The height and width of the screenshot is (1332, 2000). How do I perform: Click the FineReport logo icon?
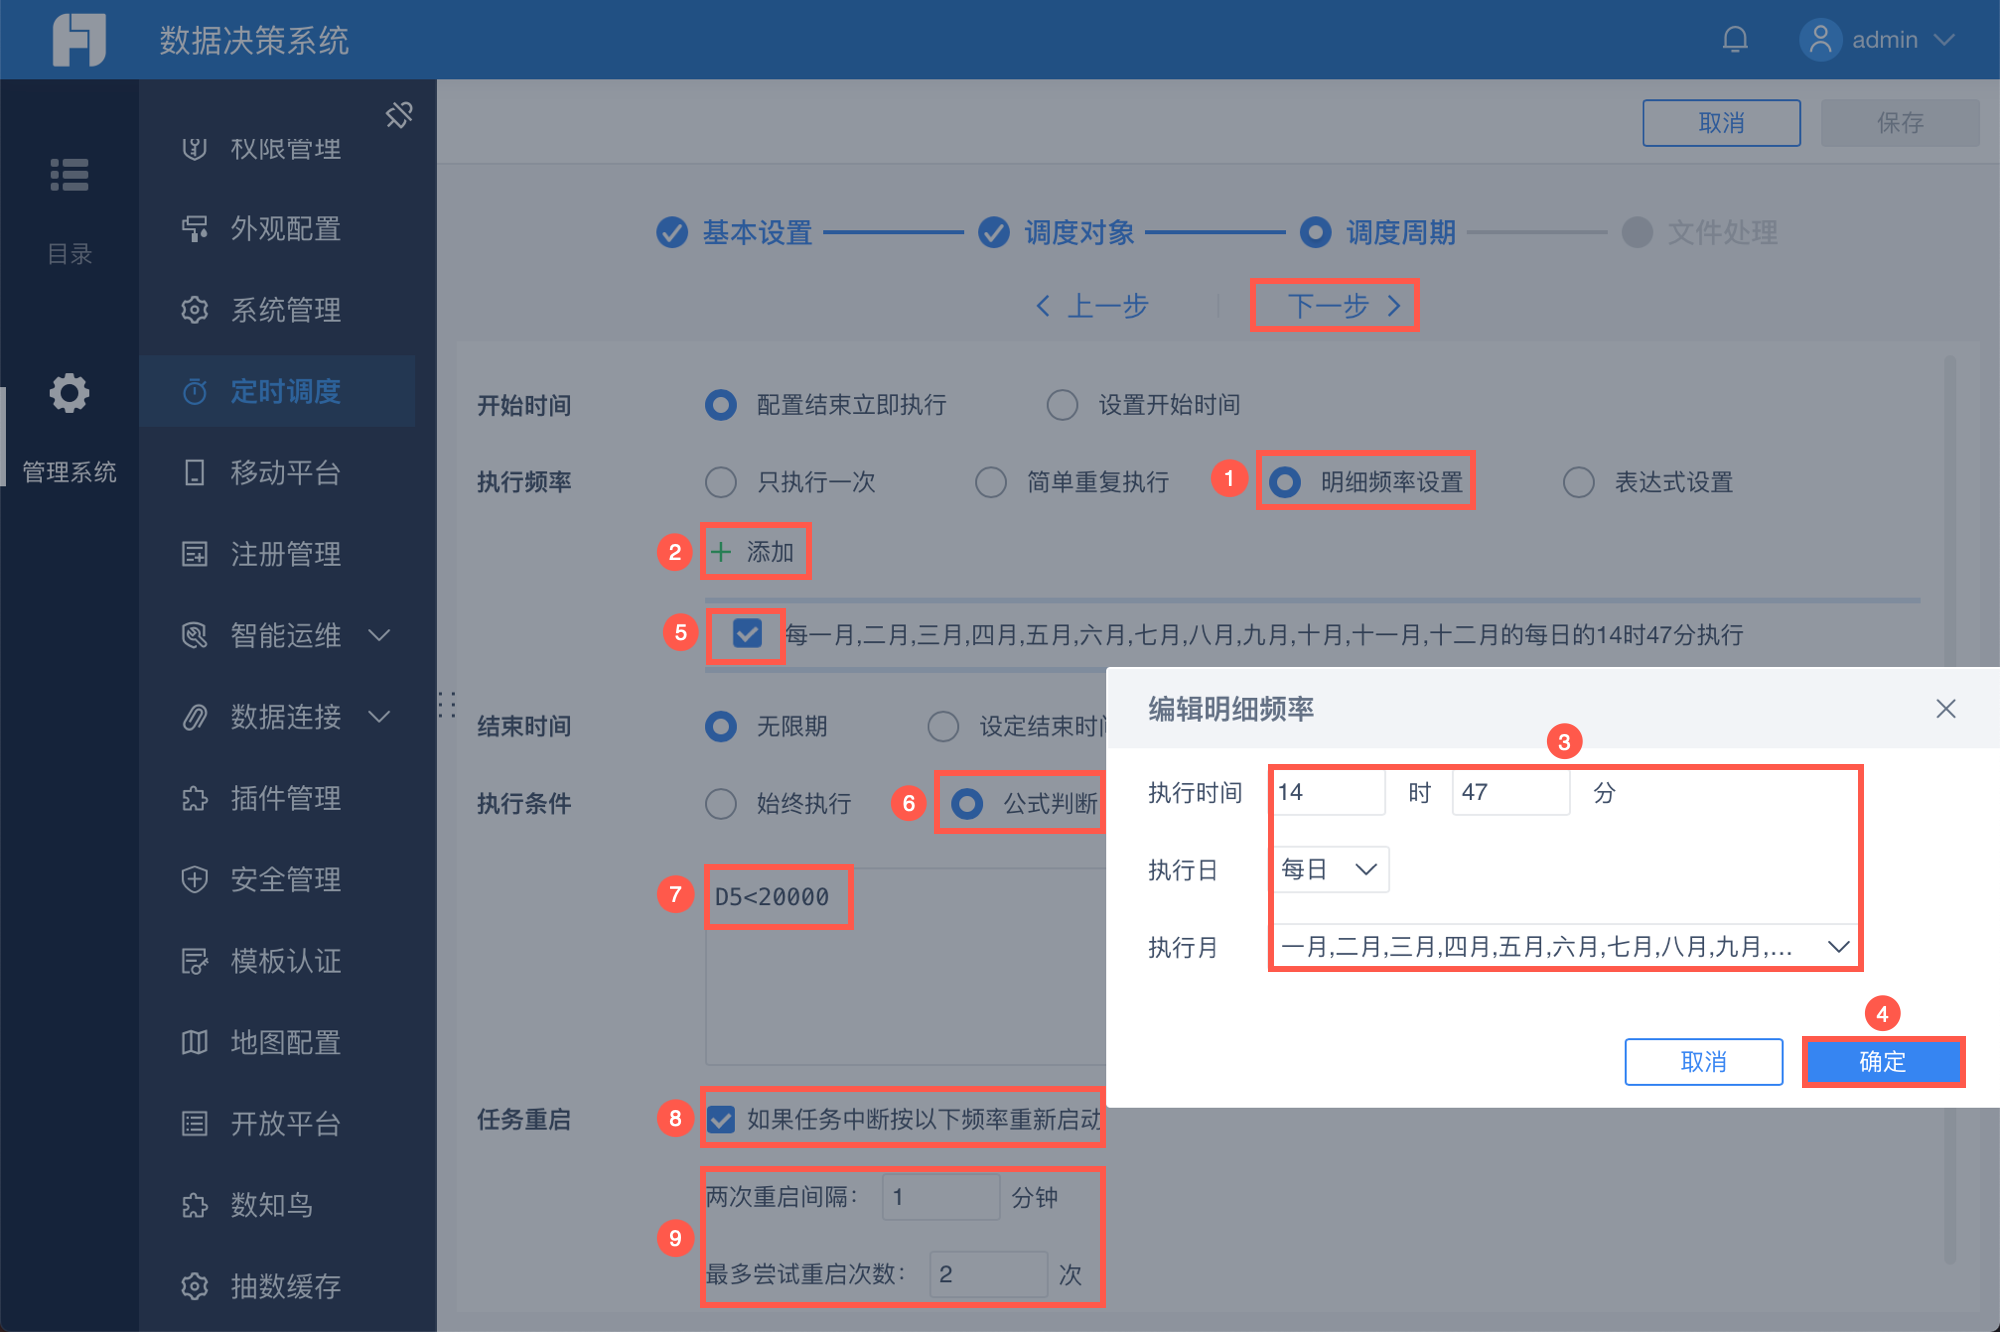[x=79, y=40]
